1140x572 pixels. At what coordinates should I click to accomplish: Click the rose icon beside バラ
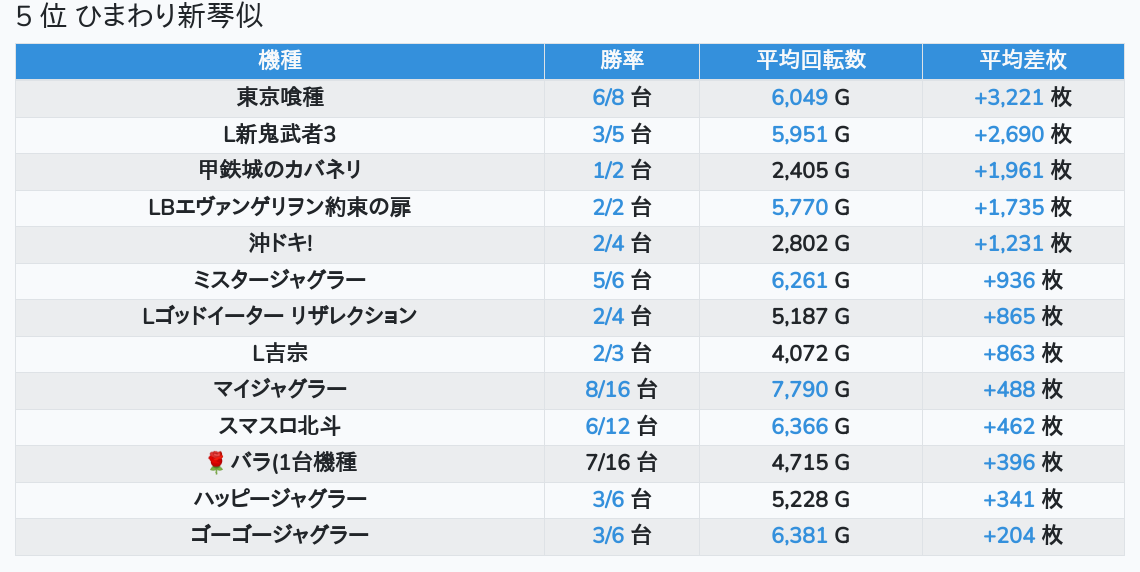(x=215, y=462)
